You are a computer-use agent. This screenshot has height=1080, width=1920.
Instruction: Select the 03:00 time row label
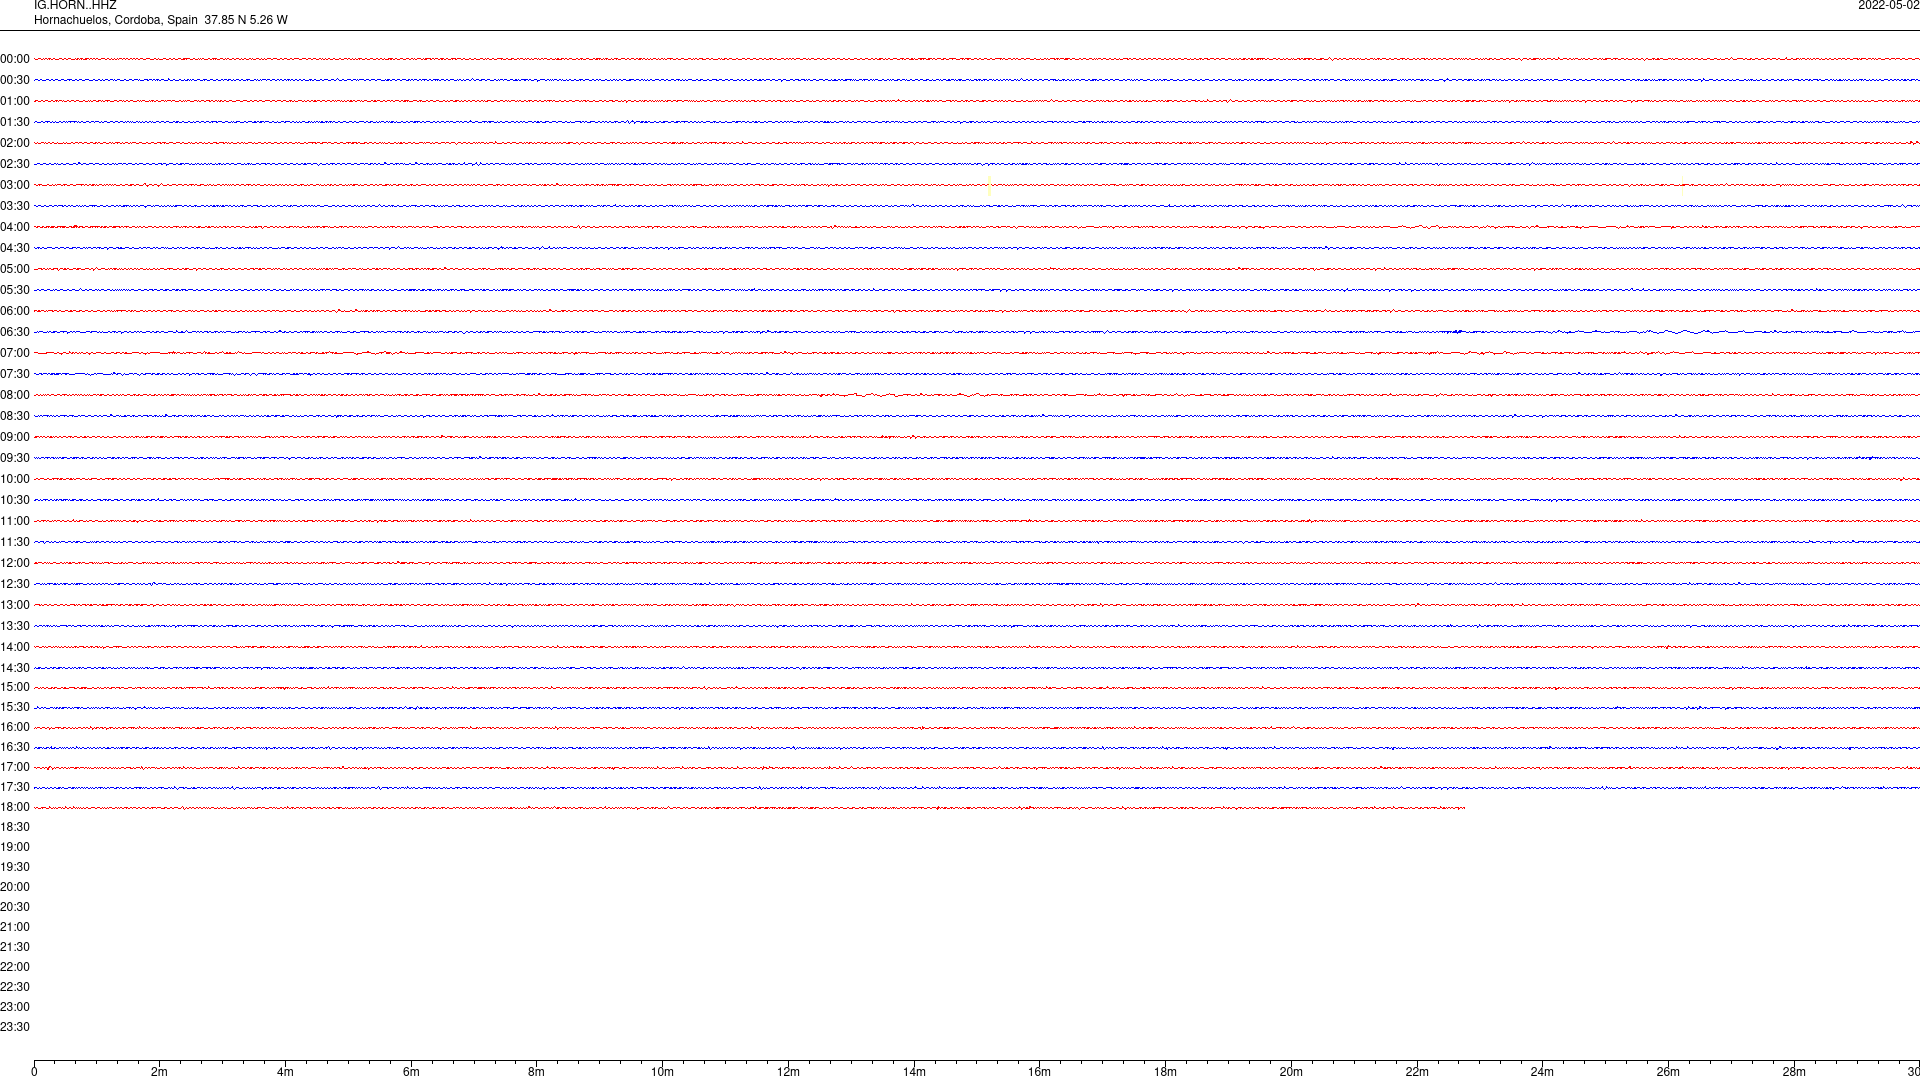(15, 185)
